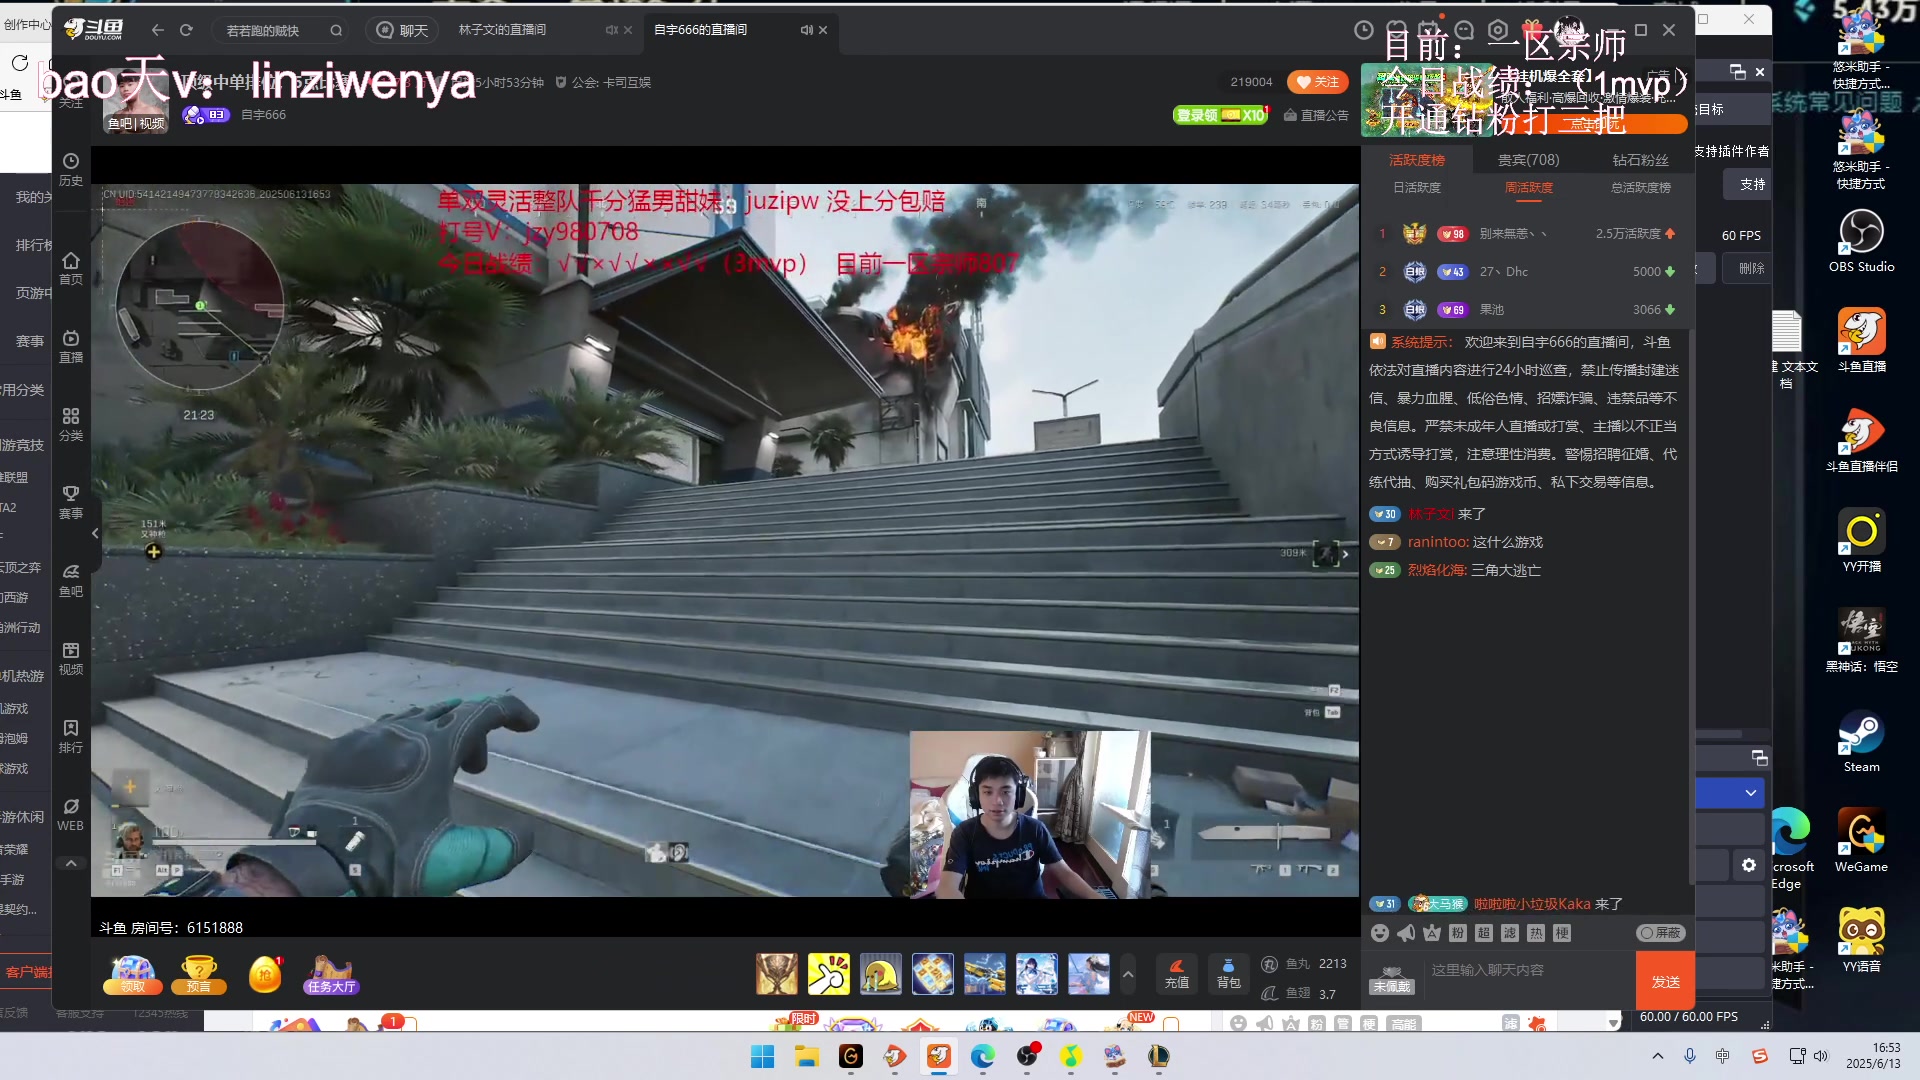The image size is (1920, 1080).
Task: Go to 首页 home in sidebar
Action: point(70,268)
